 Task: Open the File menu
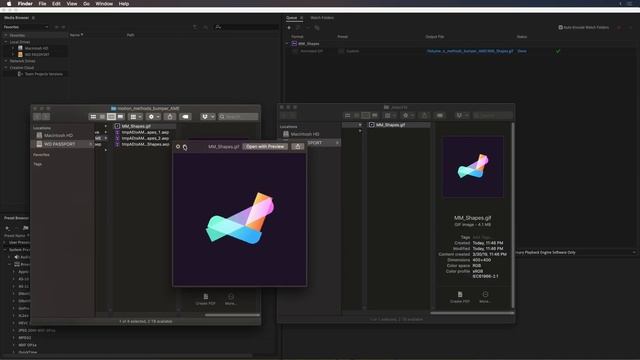(42, 4)
